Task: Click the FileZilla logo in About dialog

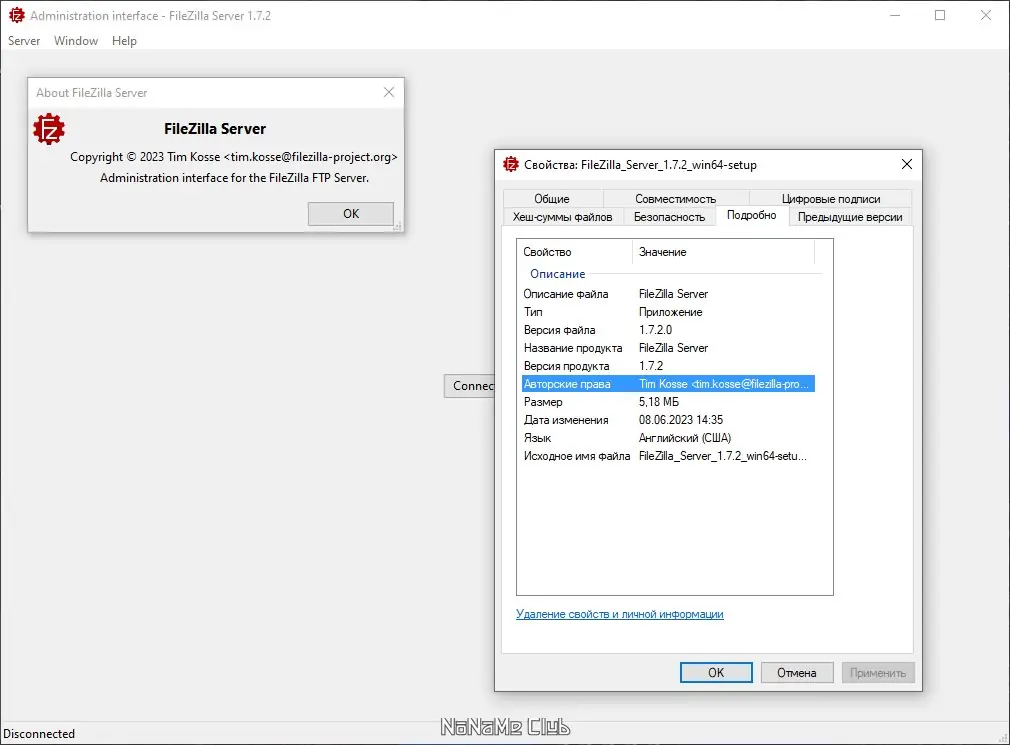Action: pos(49,129)
